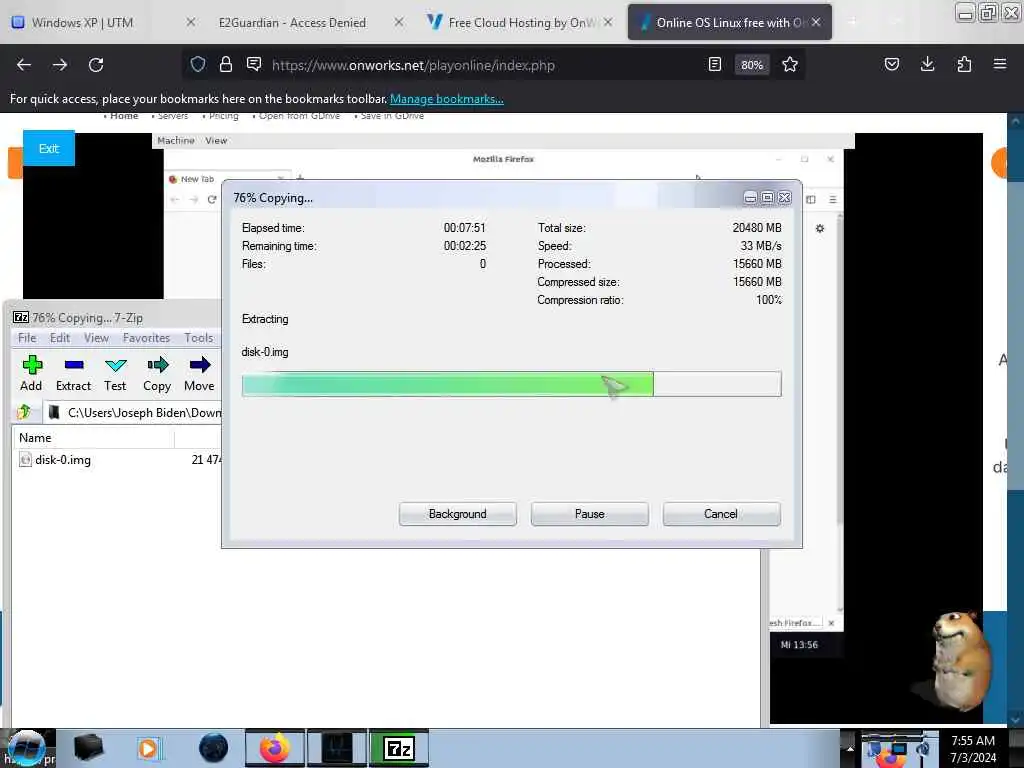This screenshot has width=1024, height=768.
Task: Toggle reader view icon
Action: pos(715,64)
